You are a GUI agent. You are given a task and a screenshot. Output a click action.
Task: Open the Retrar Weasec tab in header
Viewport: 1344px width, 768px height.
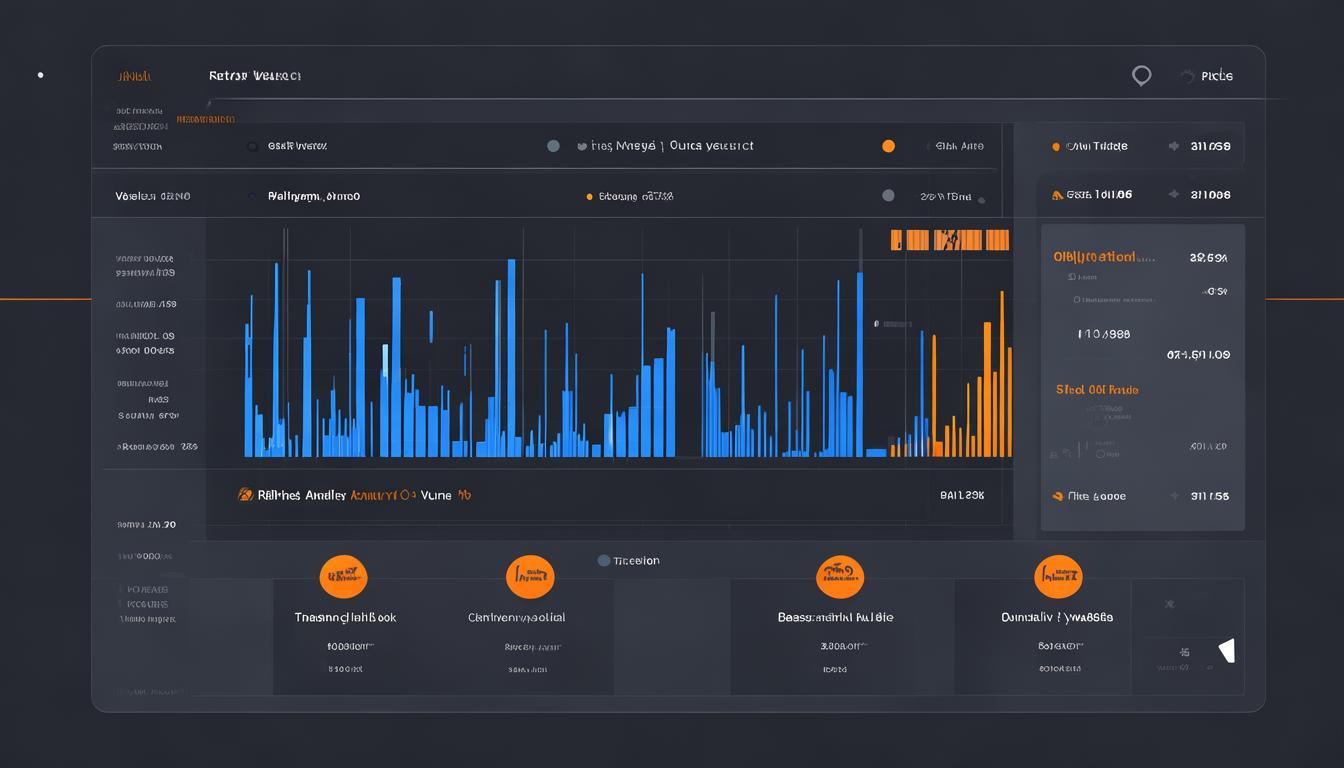click(x=254, y=76)
